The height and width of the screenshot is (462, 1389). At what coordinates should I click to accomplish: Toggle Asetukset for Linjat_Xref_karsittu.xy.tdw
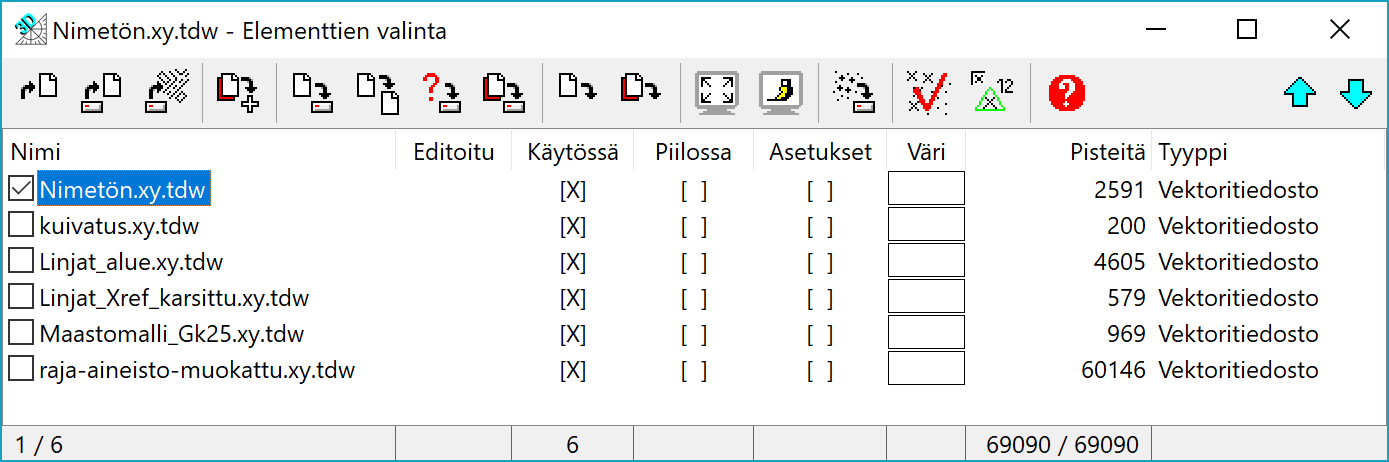(x=819, y=298)
